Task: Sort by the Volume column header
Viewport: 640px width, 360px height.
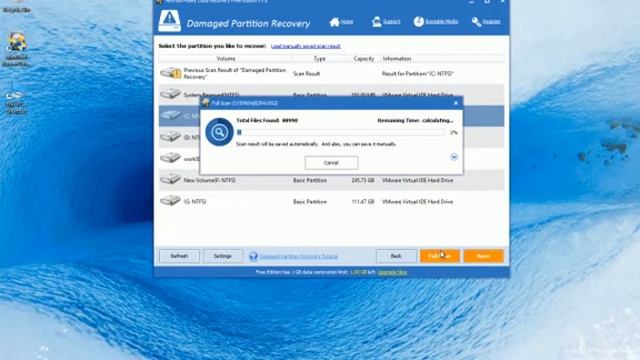Action: click(x=225, y=59)
